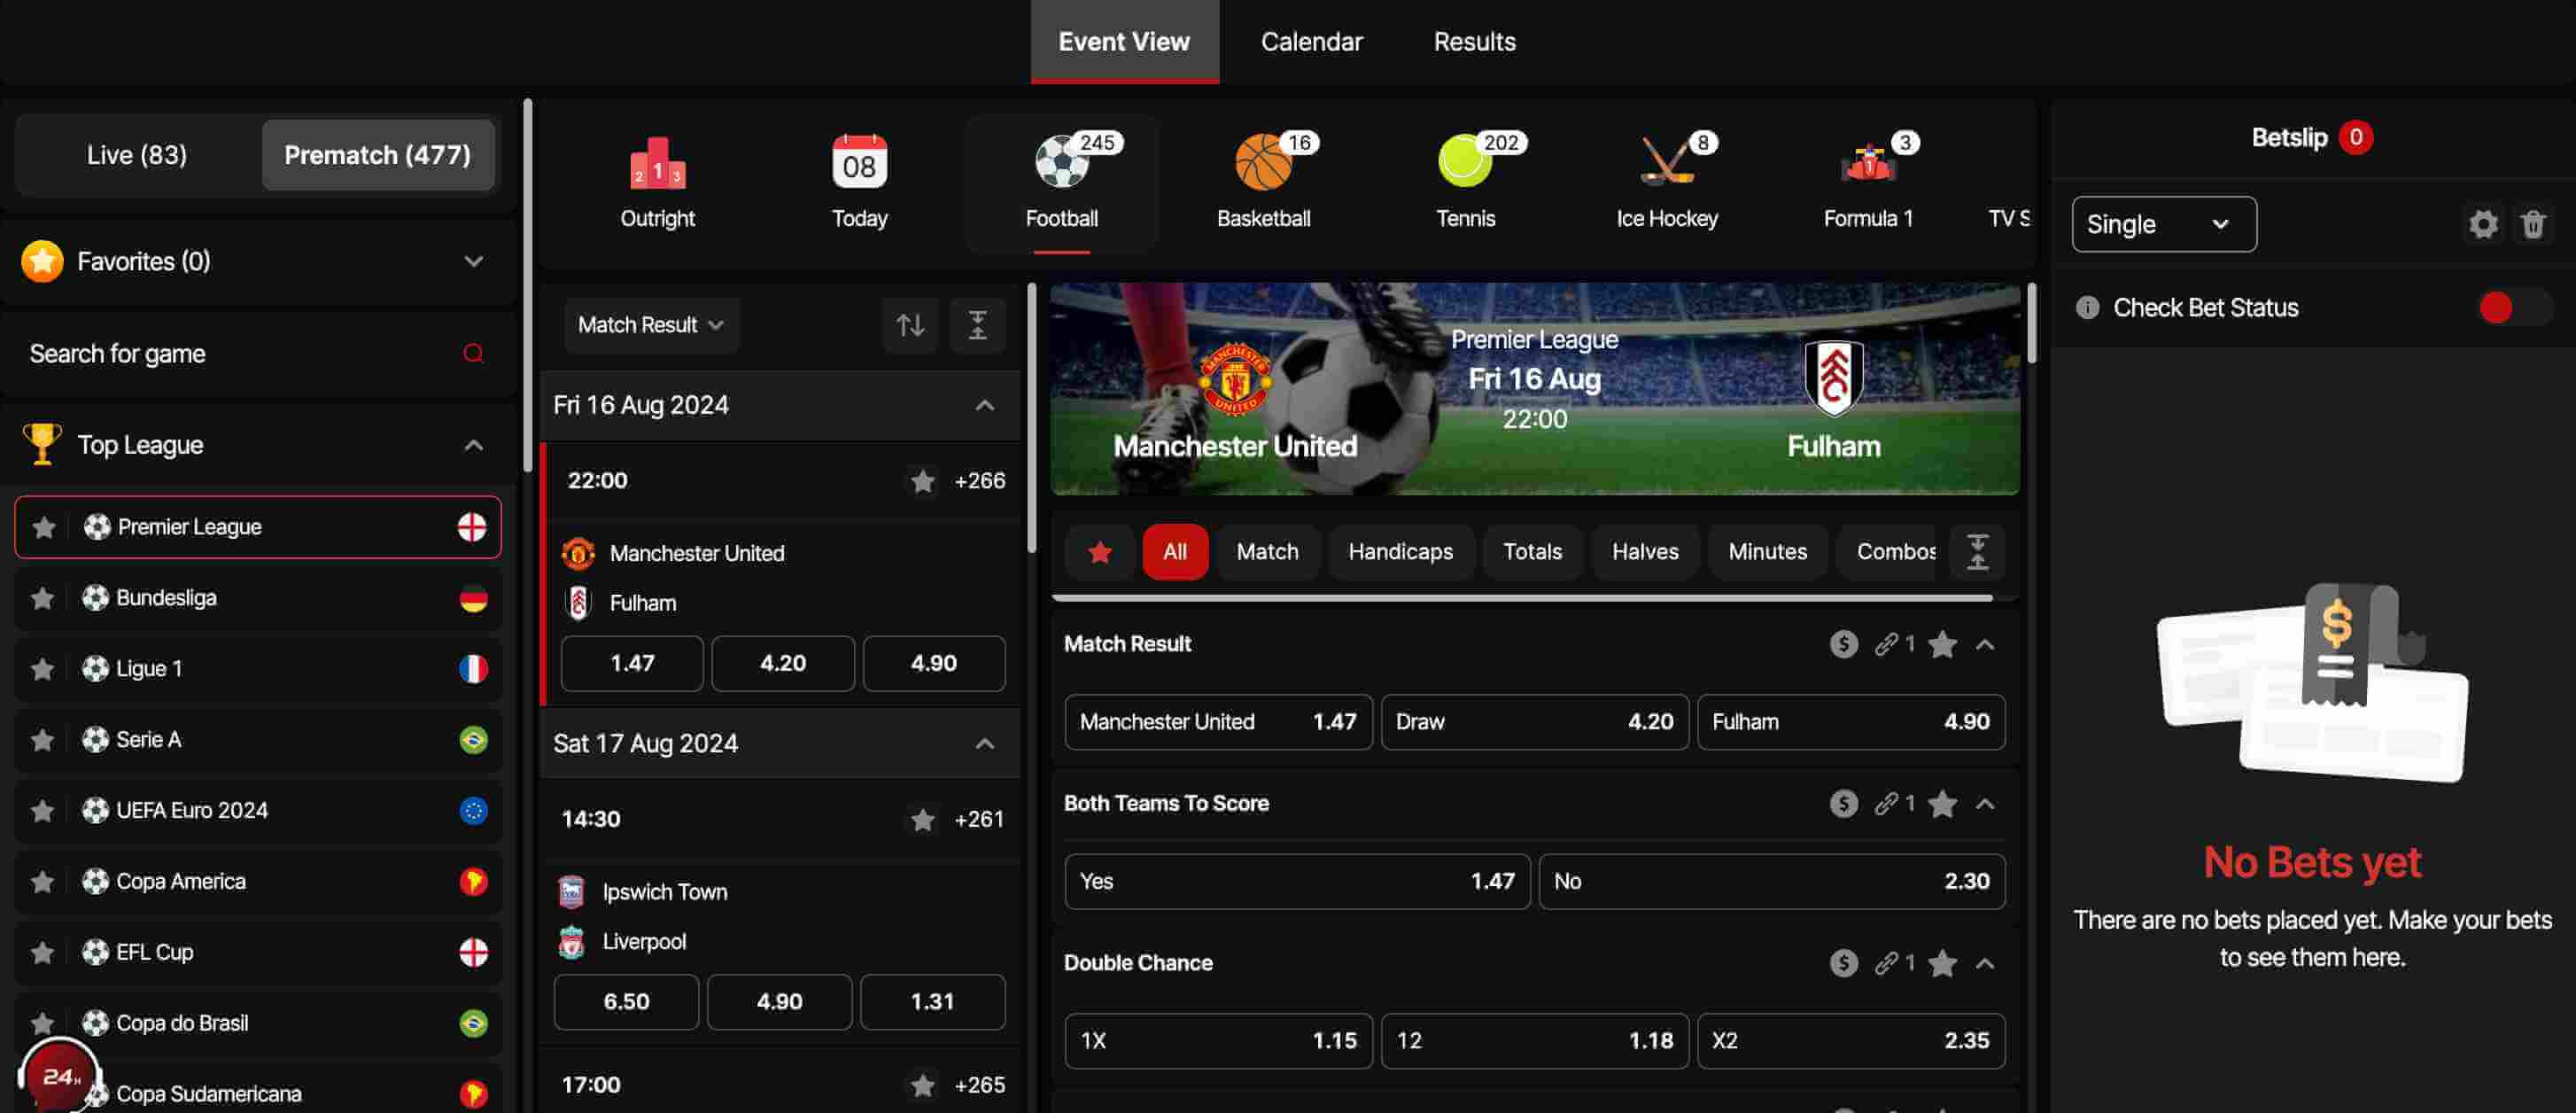
Task: Collapse Match Result market section
Action: (1985, 644)
